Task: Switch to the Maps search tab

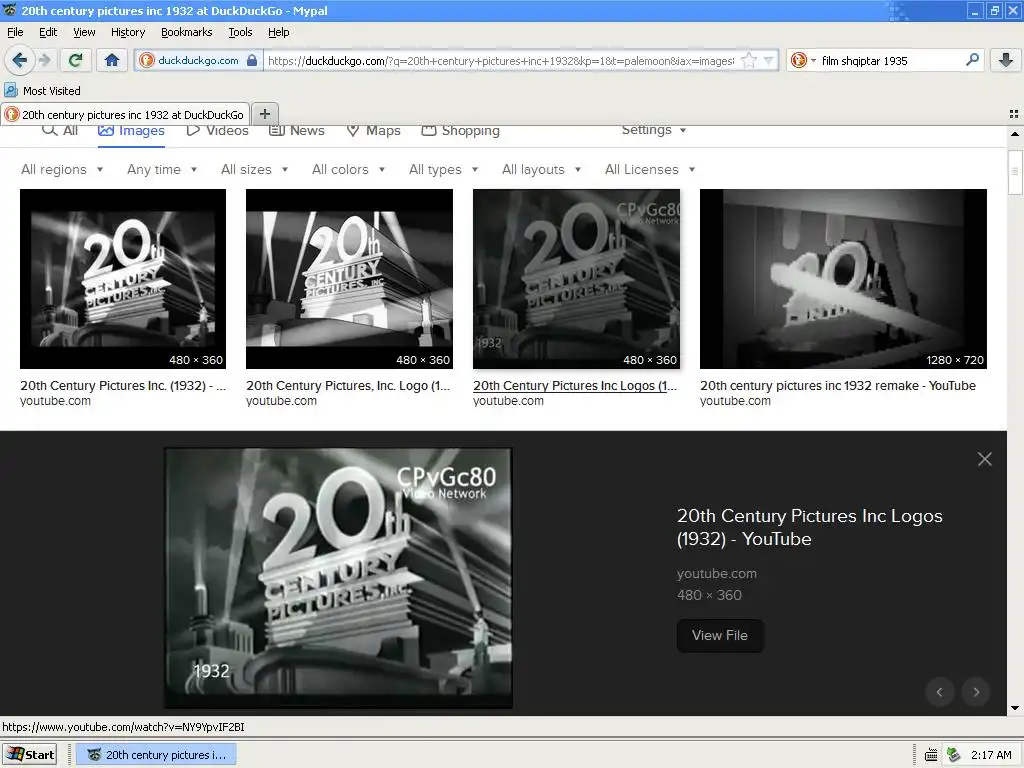Action: (373, 131)
